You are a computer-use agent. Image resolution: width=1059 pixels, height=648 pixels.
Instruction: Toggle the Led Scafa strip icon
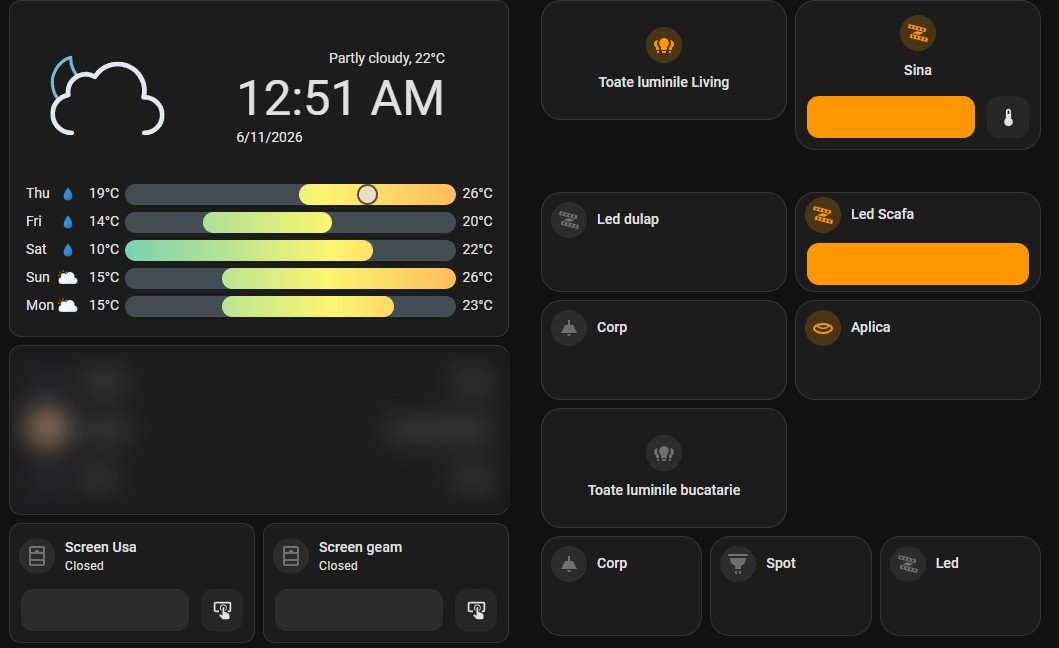click(823, 215)
